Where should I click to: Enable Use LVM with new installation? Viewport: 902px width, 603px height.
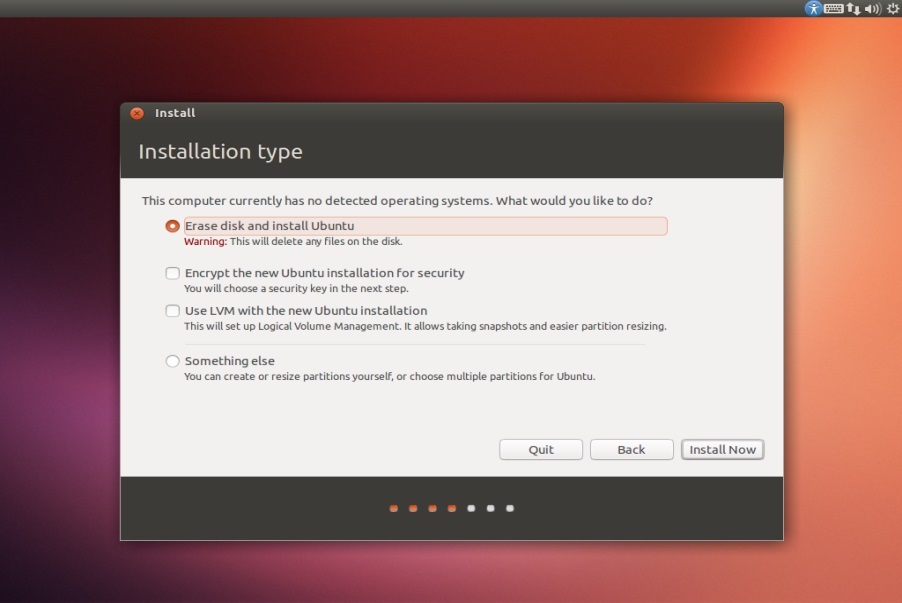tap(173, 311)
